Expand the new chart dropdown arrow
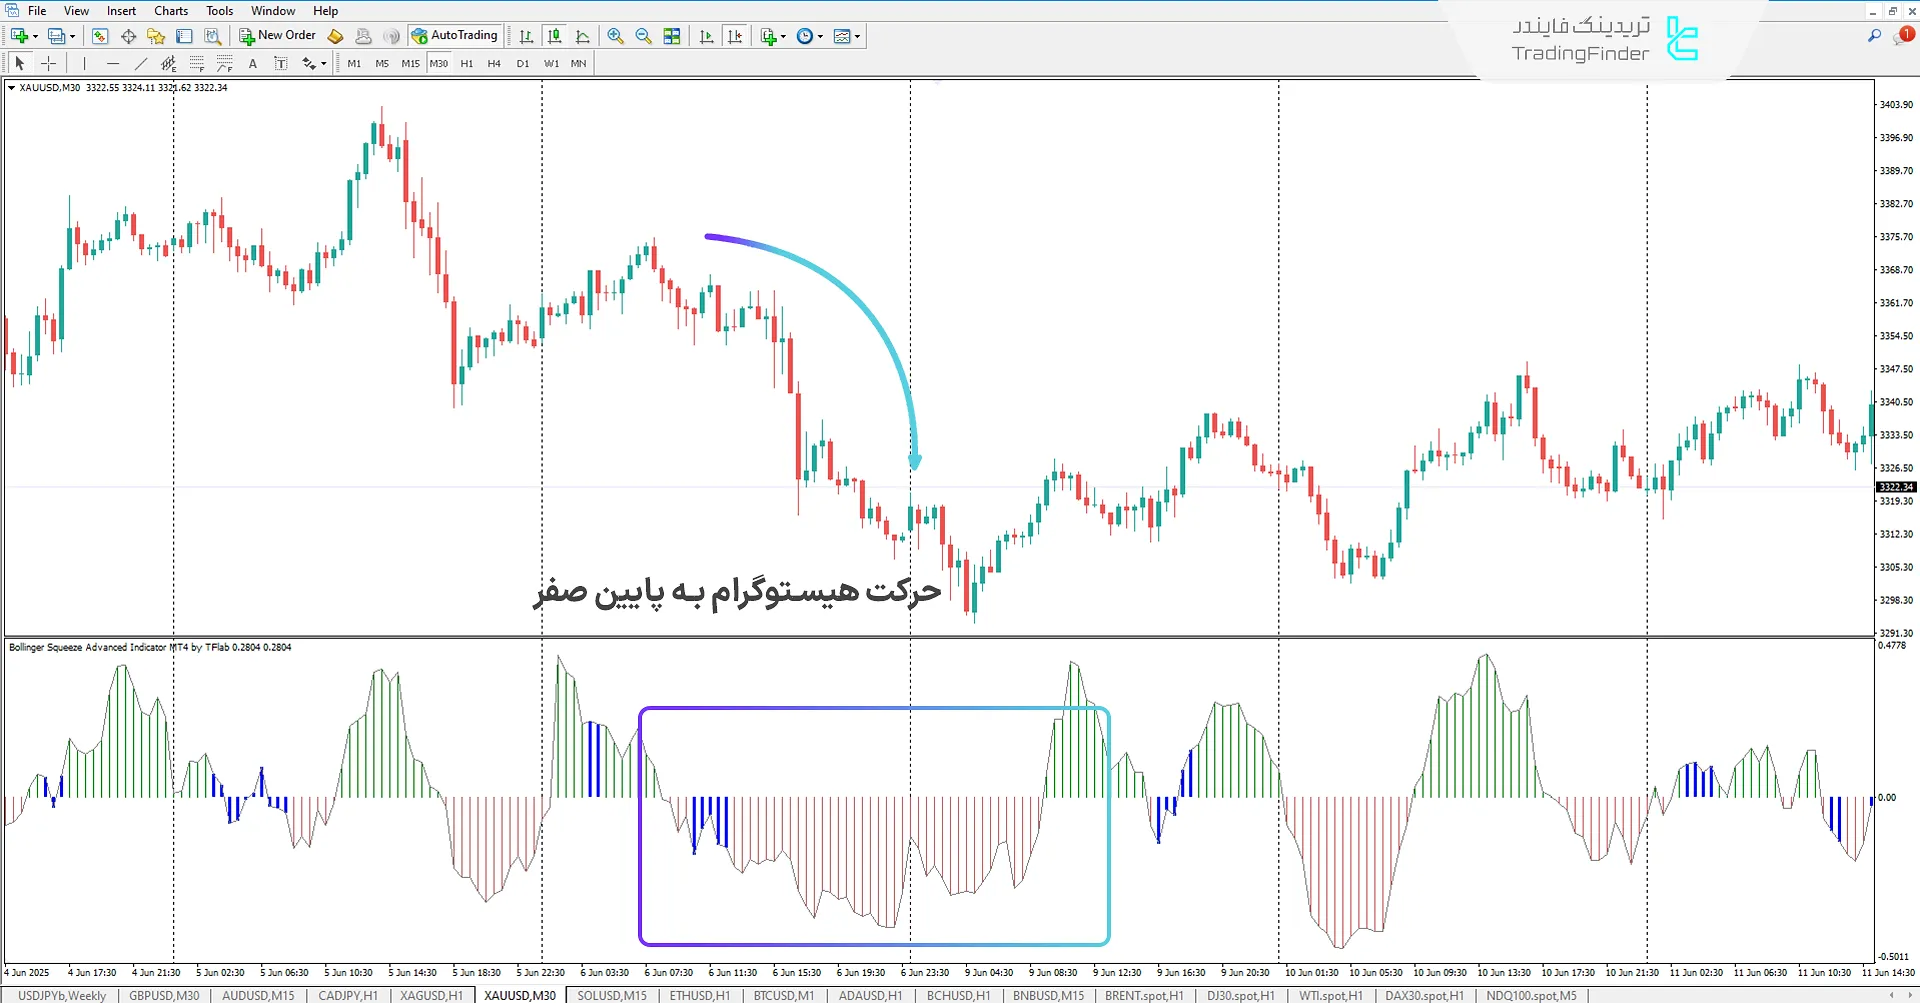The height and width of the screenshot is (1003, 1920). click(x=36, y=36)
